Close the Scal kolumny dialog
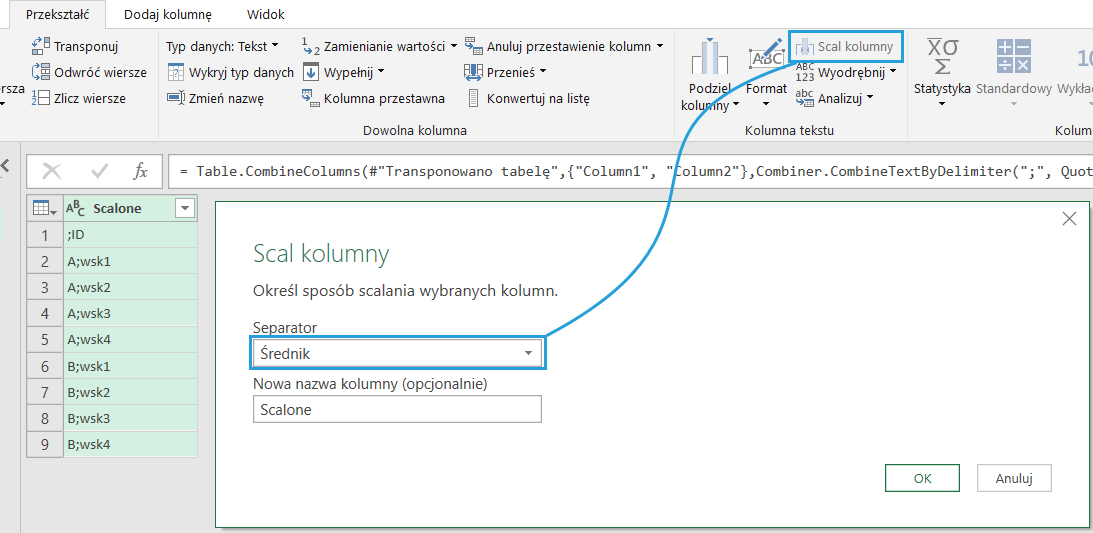This screenshot has height=533, width=1093. [1068, 218]
